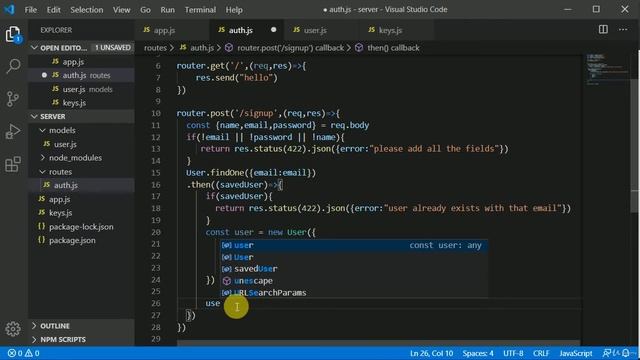Pick 'unescape' autocomplete suggestion
The width and height of the screenshot is (640, 360).
click(354, 281)
